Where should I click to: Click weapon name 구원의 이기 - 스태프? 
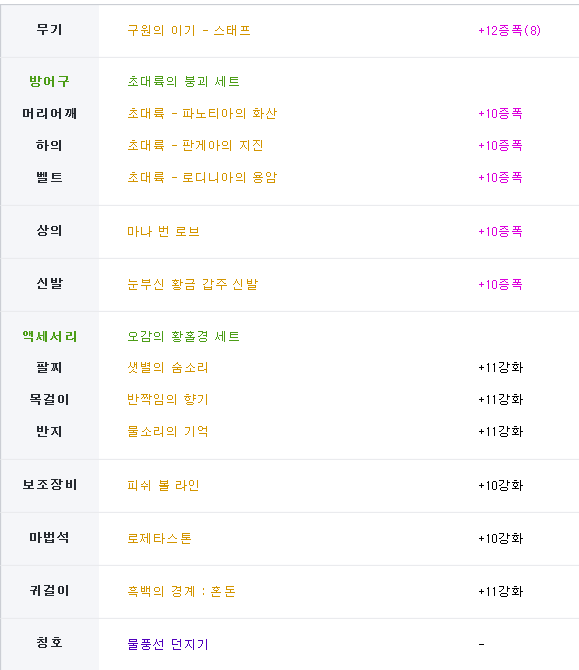click(189, 31)
